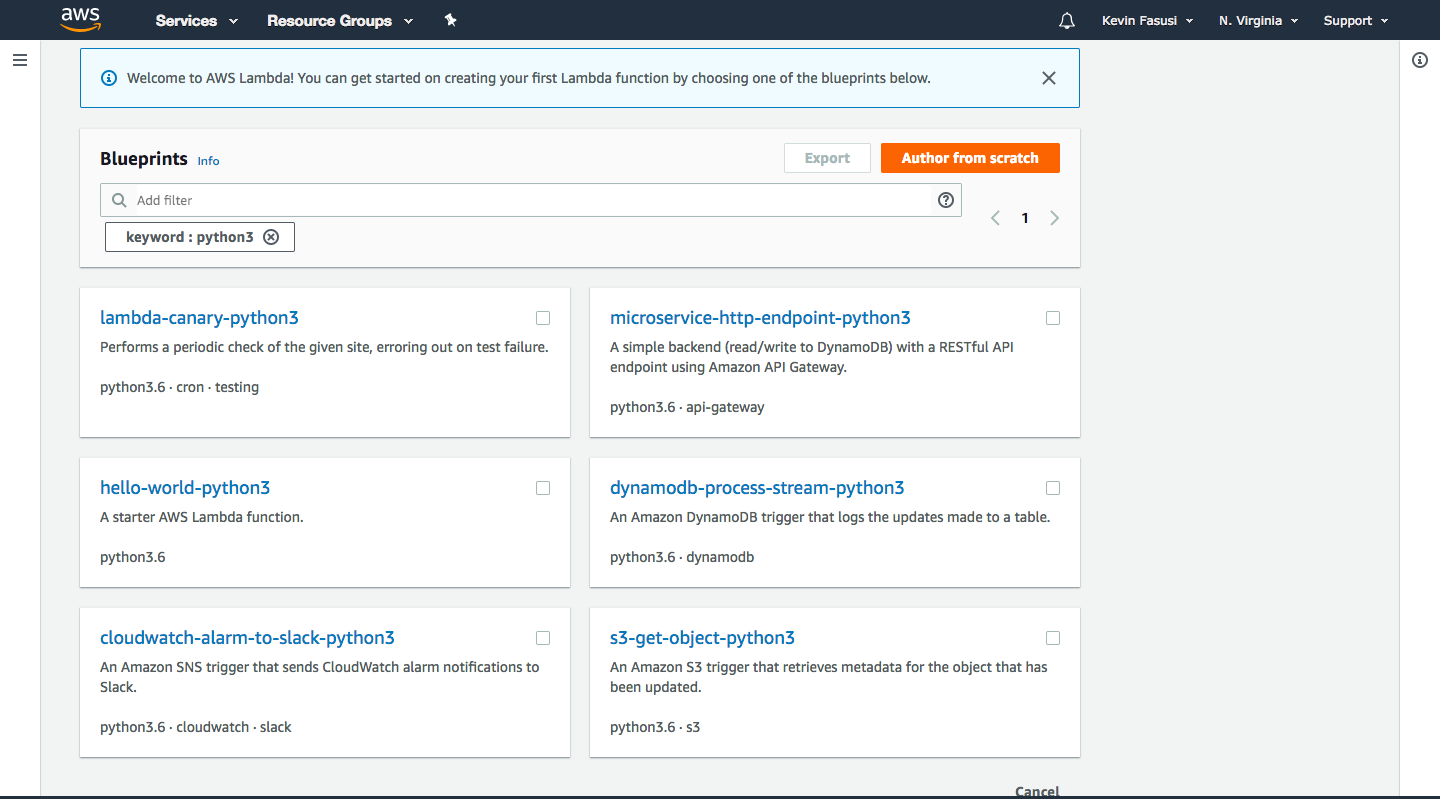This screenshot has width=1440, height=799.
Task: Click the Add filter input field
Action: pos(530,200)
